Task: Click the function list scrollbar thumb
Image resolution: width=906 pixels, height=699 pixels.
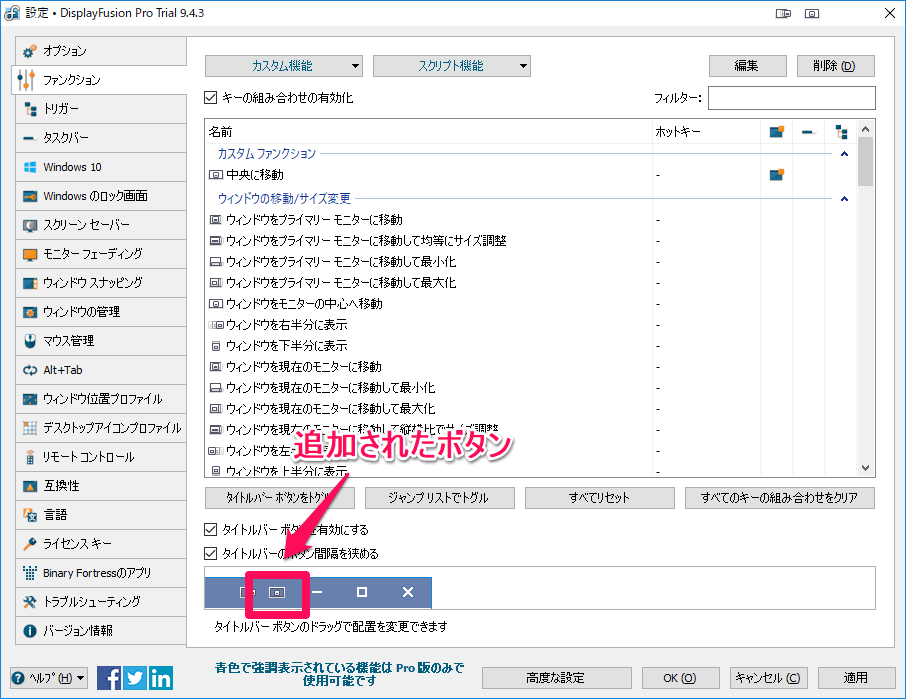Action: click(865, 162)
